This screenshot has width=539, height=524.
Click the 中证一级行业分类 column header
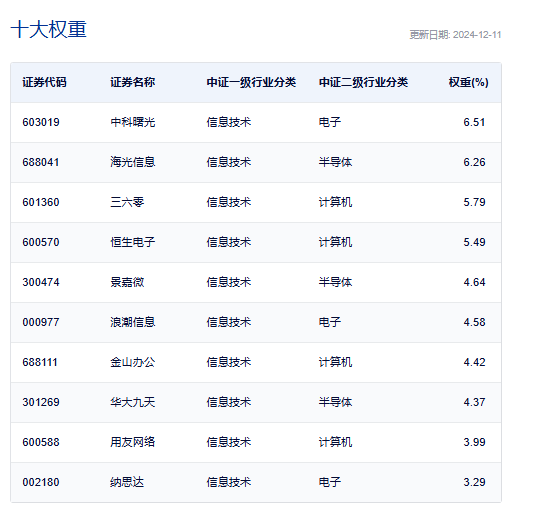(x=251, y=83)
